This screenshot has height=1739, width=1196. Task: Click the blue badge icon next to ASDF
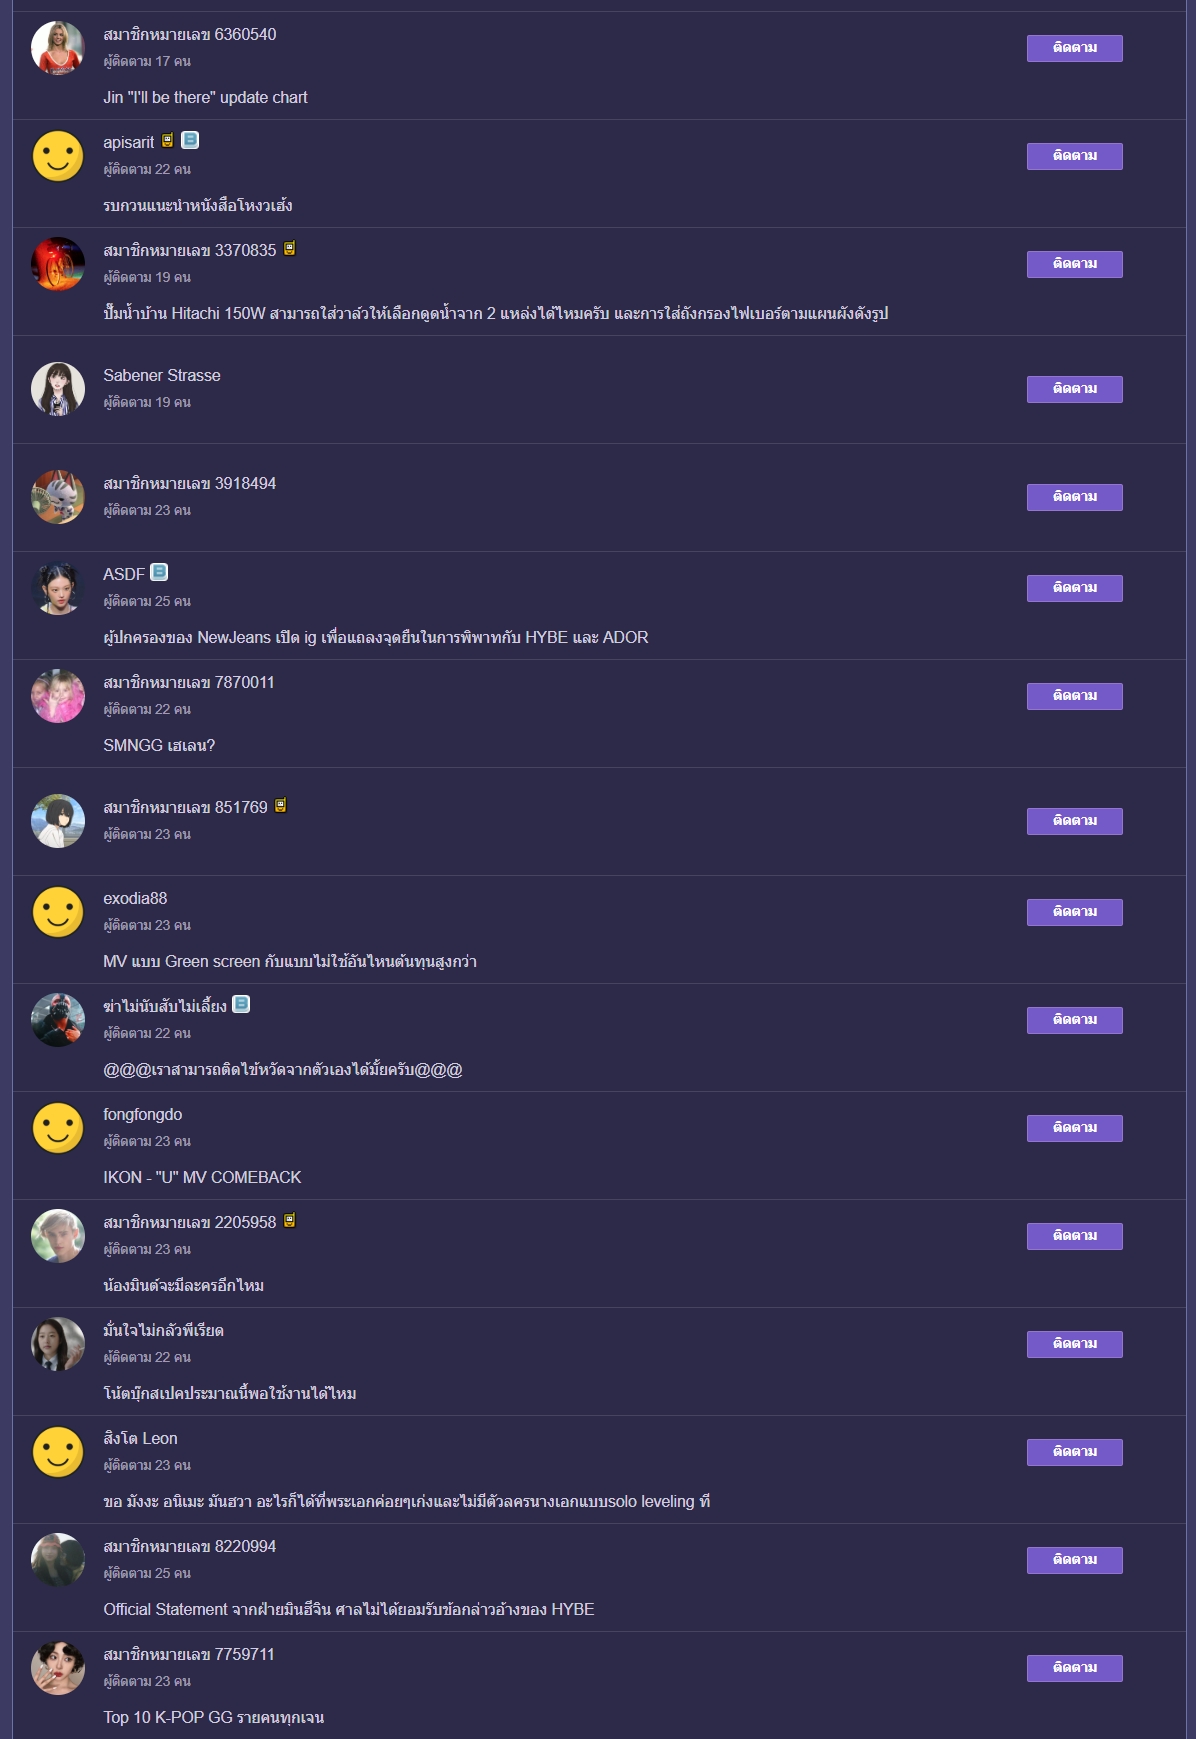pyautogui.click(x=159, y=572)
